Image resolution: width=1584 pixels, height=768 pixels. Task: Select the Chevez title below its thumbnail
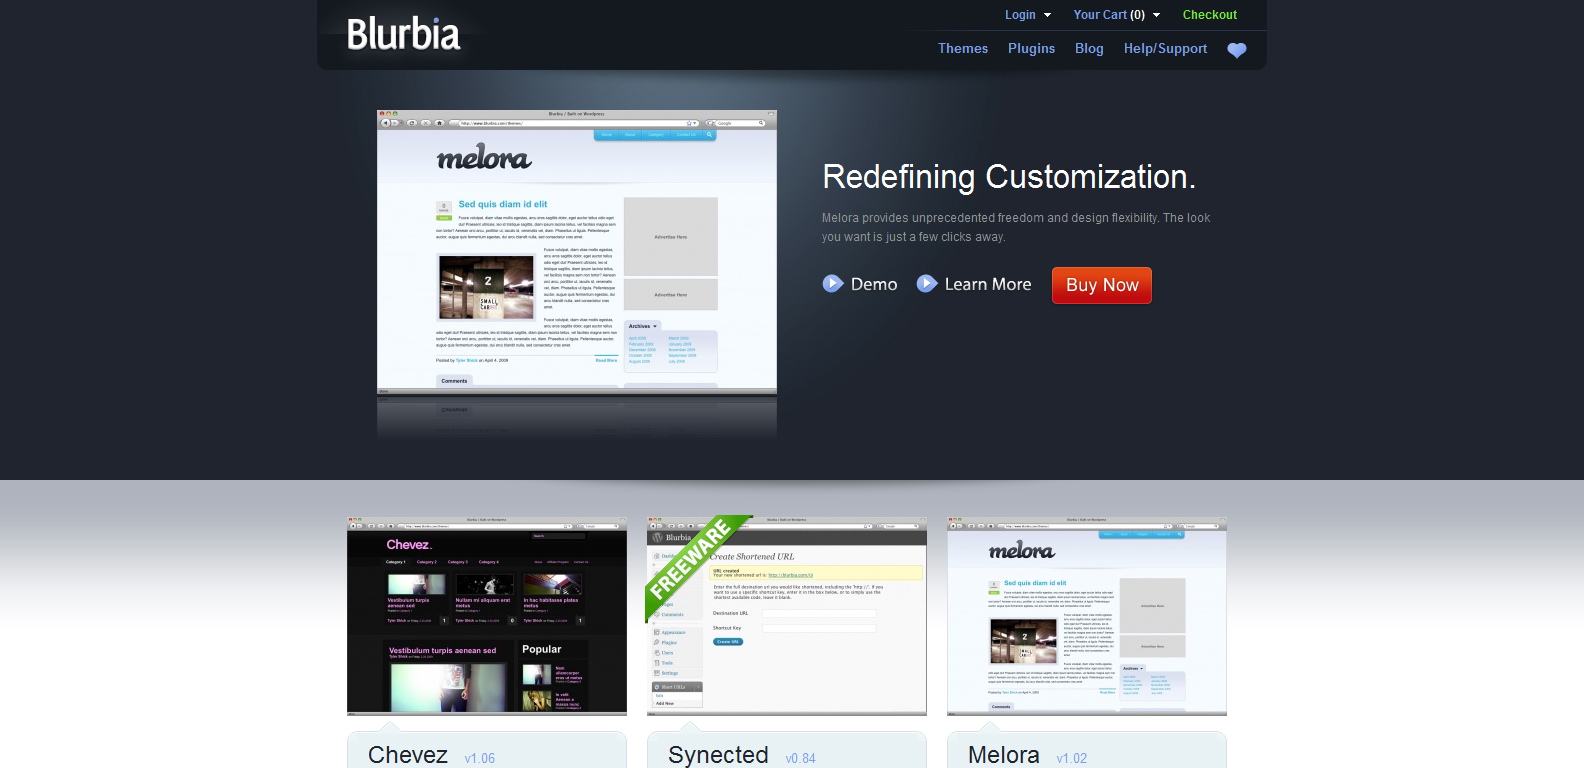pyautogui.click(x=408, y=755)
